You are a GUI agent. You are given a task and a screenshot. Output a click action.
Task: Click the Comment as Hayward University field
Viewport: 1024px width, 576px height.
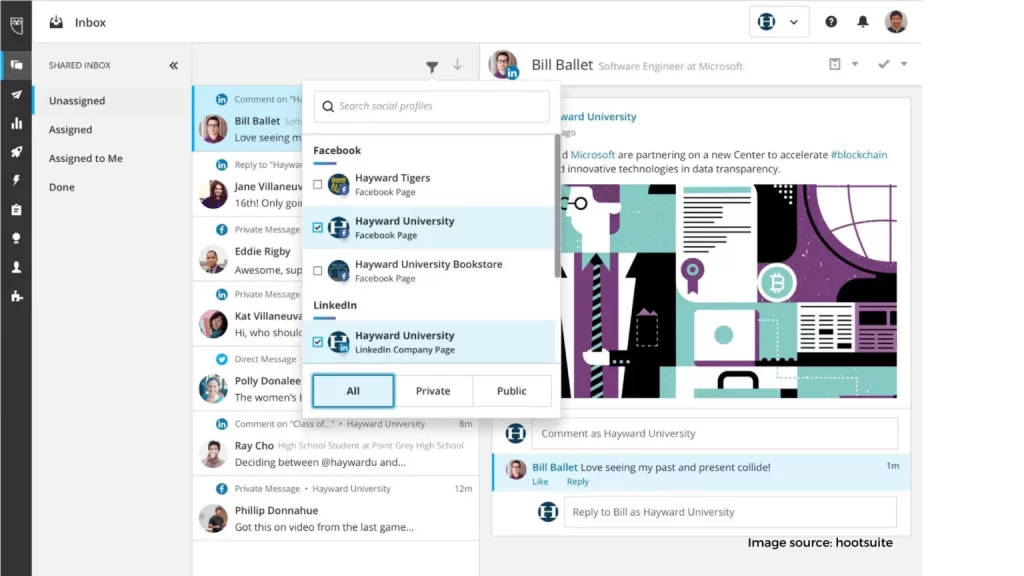pos(714,433)
